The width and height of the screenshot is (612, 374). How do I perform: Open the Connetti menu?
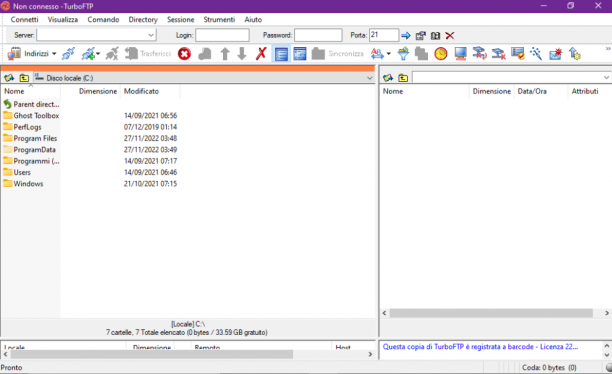pyautogui.click(x=24, y=20)
